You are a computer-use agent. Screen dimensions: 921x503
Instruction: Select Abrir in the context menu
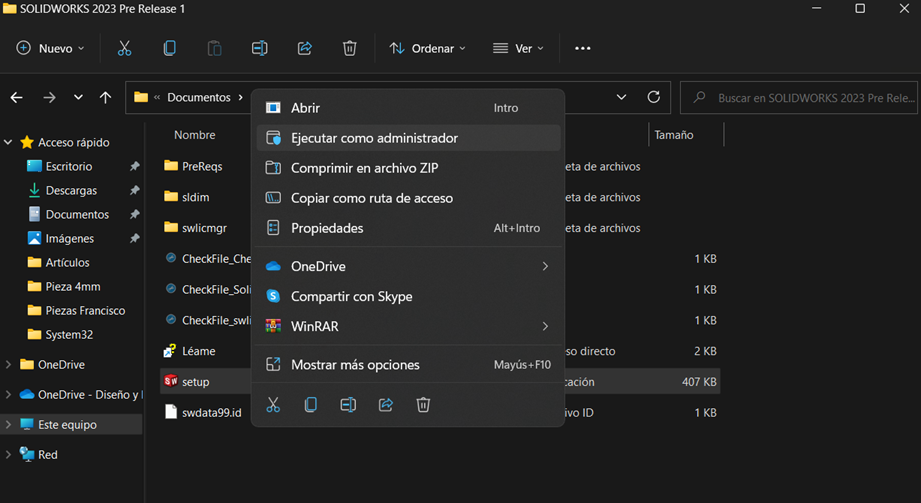tap(408, 108)
